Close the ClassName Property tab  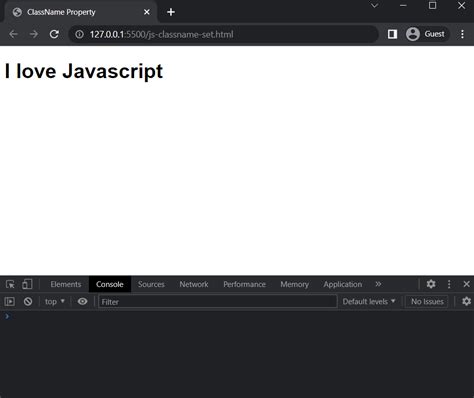click(147, 12)
